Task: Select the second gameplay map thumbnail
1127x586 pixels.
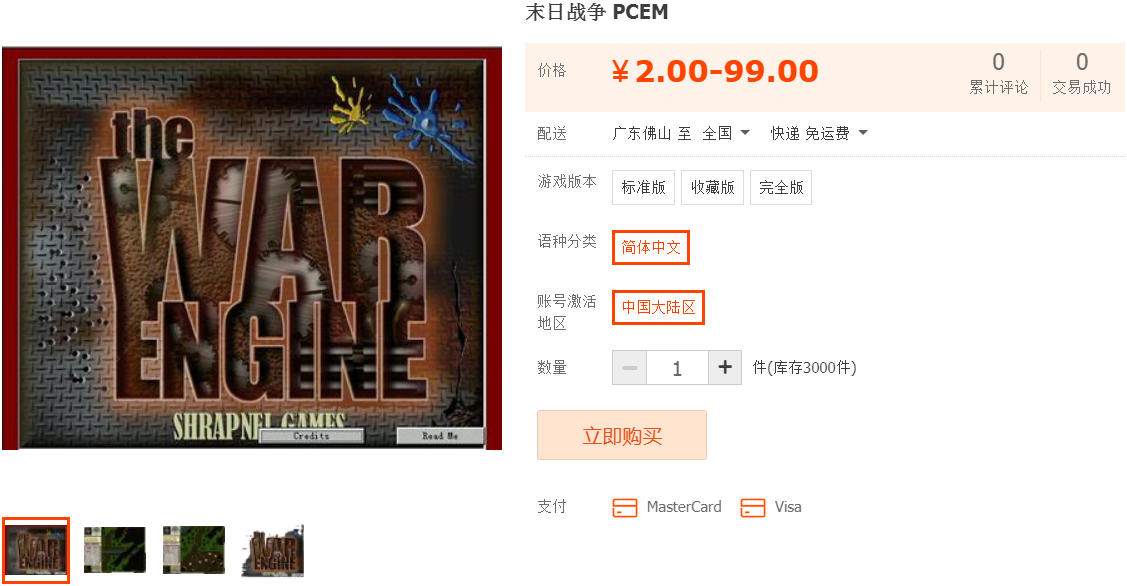Action: click(x=115, y=550)
